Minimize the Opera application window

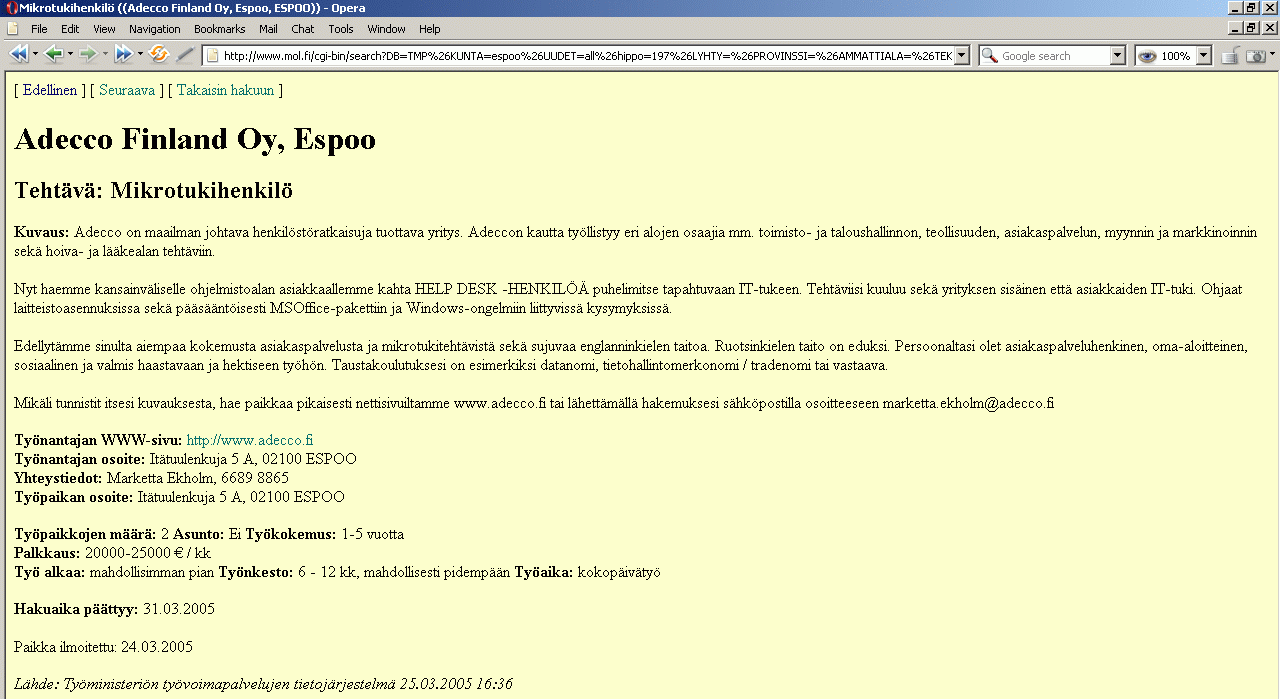[x=1236, y=8]
